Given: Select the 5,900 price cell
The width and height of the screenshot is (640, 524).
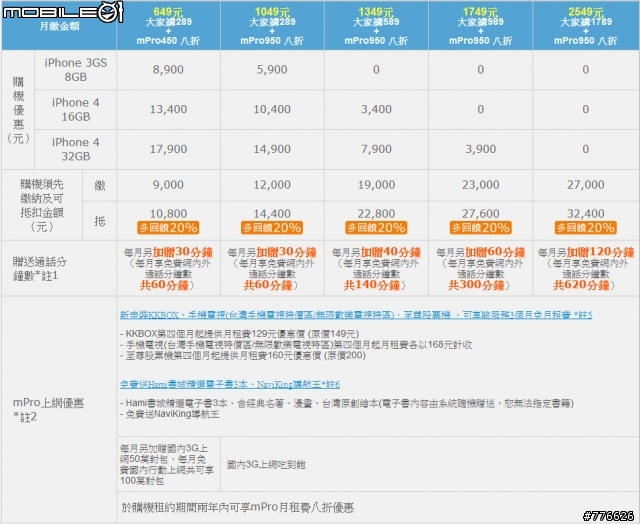Looking at the screenshot, I should 272,70.
